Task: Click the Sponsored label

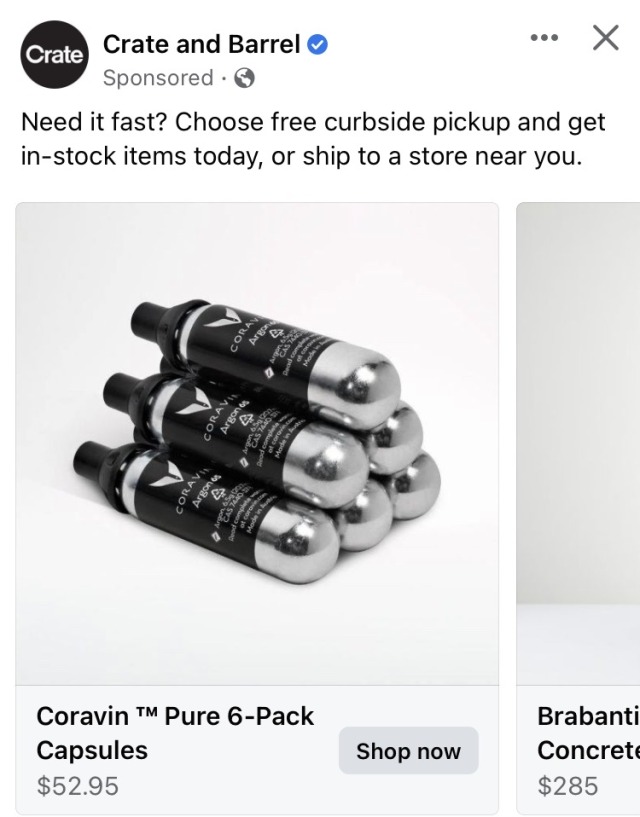Action: (x=158, y=78)
